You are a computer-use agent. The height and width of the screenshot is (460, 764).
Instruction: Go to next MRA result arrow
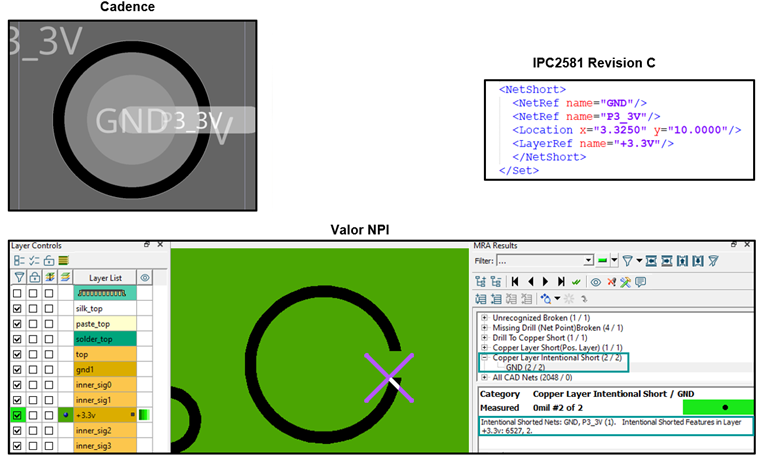(x=547, y=282)
